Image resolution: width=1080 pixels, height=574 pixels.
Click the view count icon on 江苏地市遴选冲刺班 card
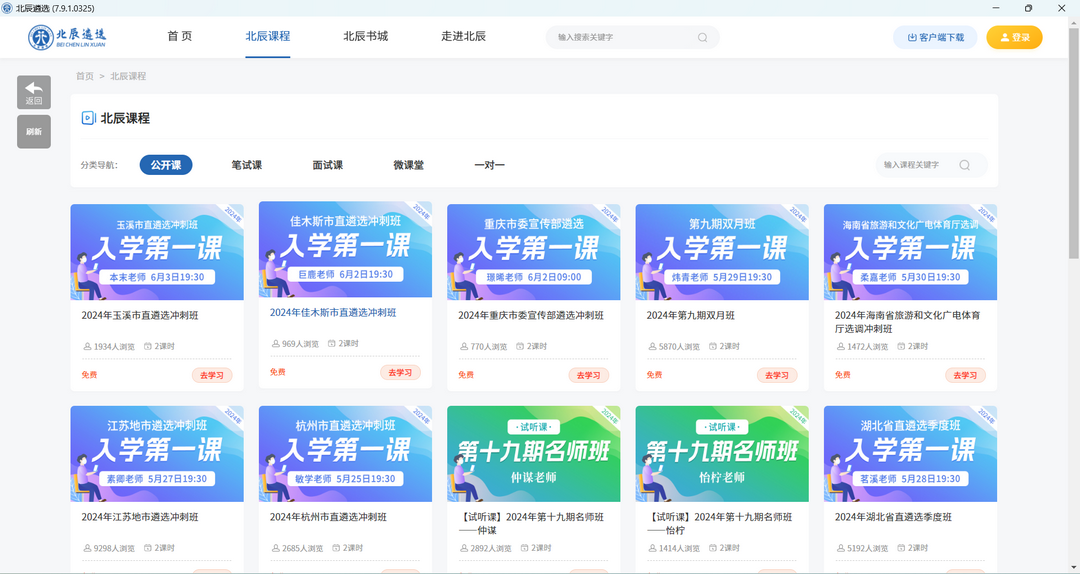(x=87, y=549)
